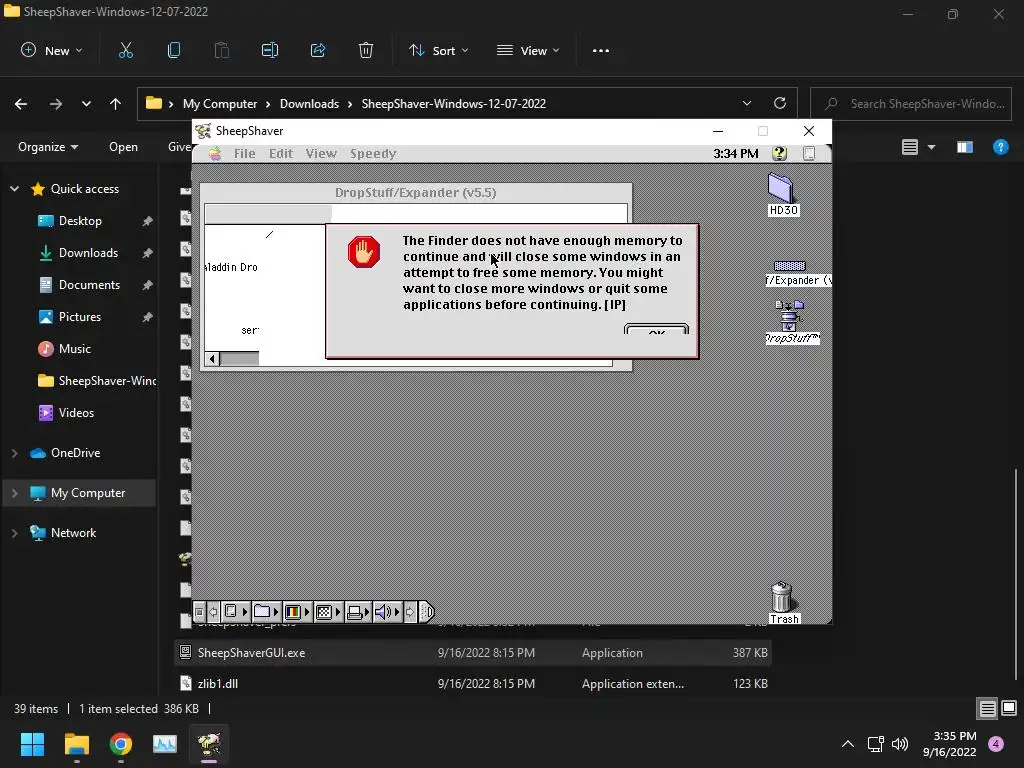Click left scroll arrow in DropStuff window
The height and width of the screenshot is (768, 1024).
[212, 359]
